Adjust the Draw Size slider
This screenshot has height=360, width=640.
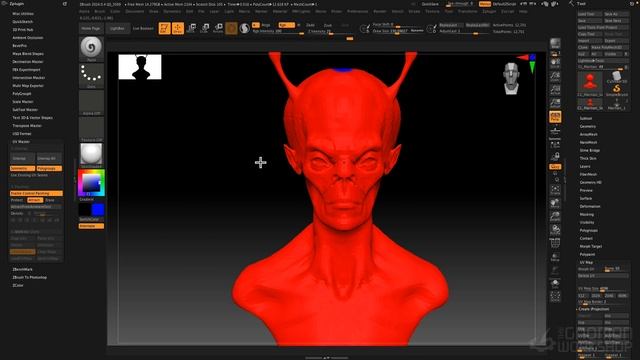tap(398, 31)
